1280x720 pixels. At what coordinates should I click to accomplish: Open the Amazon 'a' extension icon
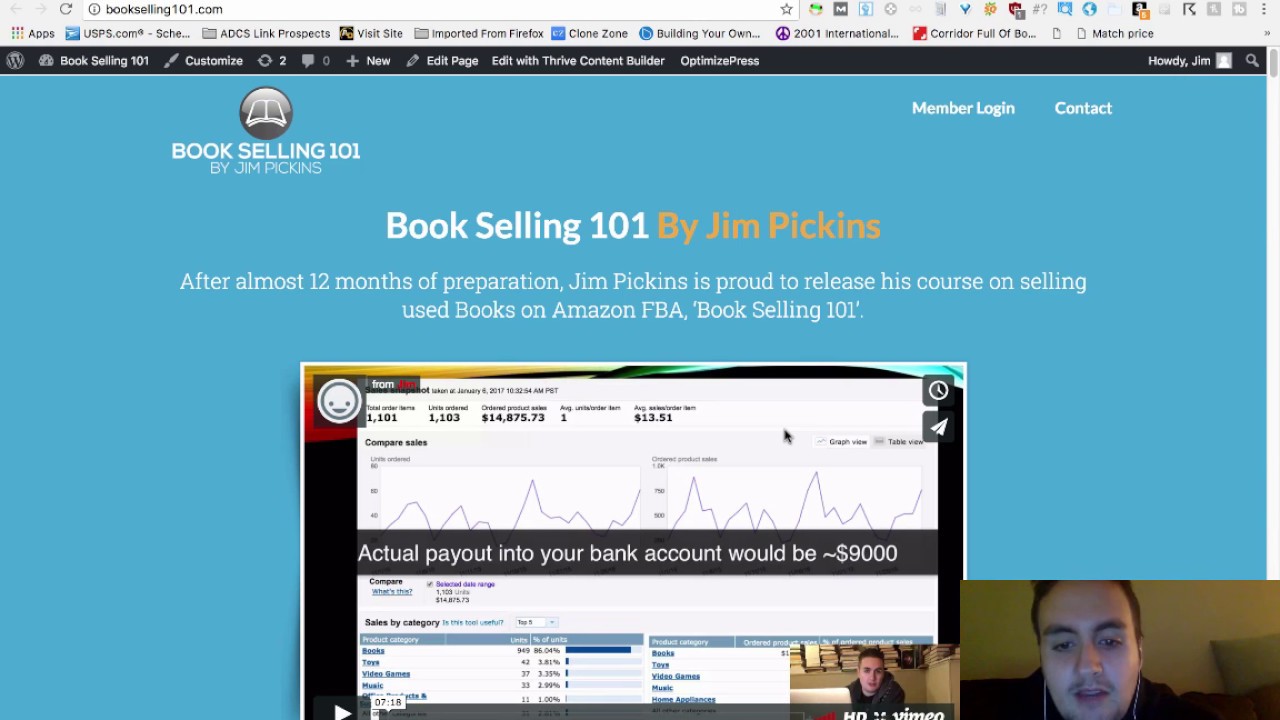click(x=1140, y=10)
